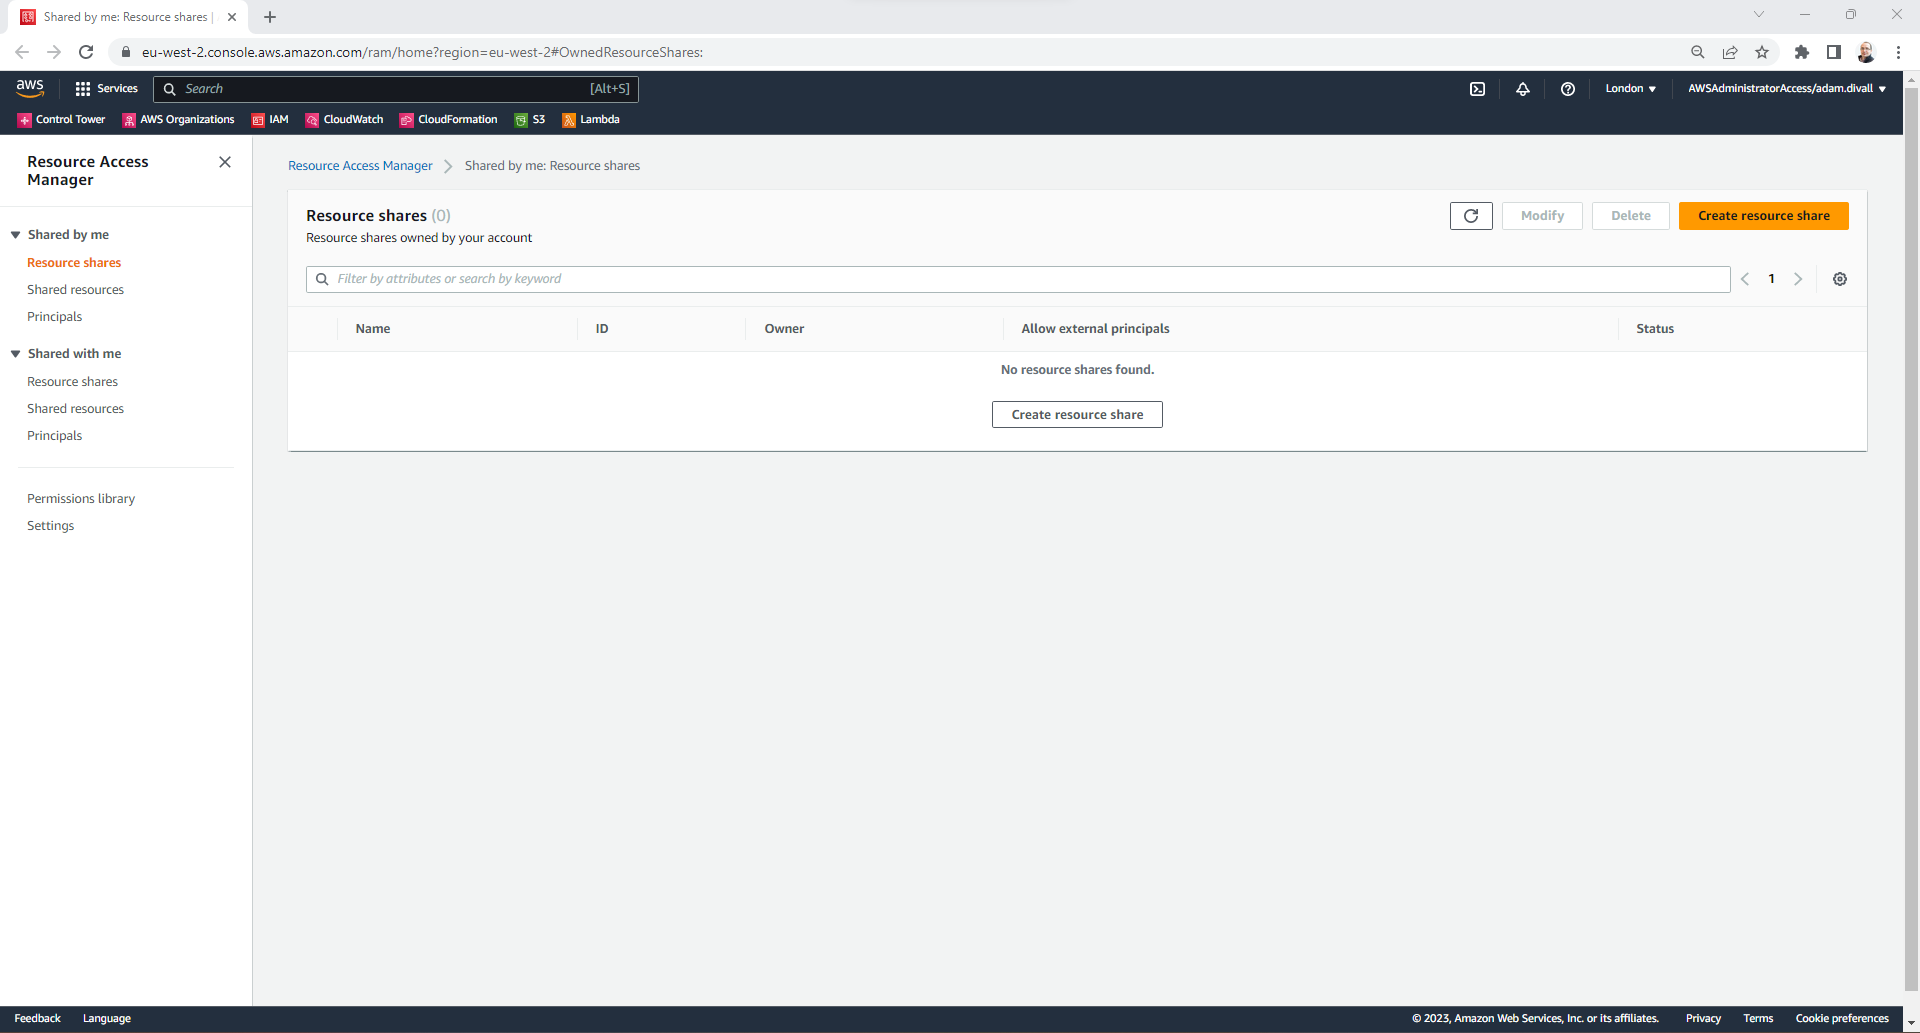Open the Services grid menu
1920x1033 pixels.
(x=106, y=89)
